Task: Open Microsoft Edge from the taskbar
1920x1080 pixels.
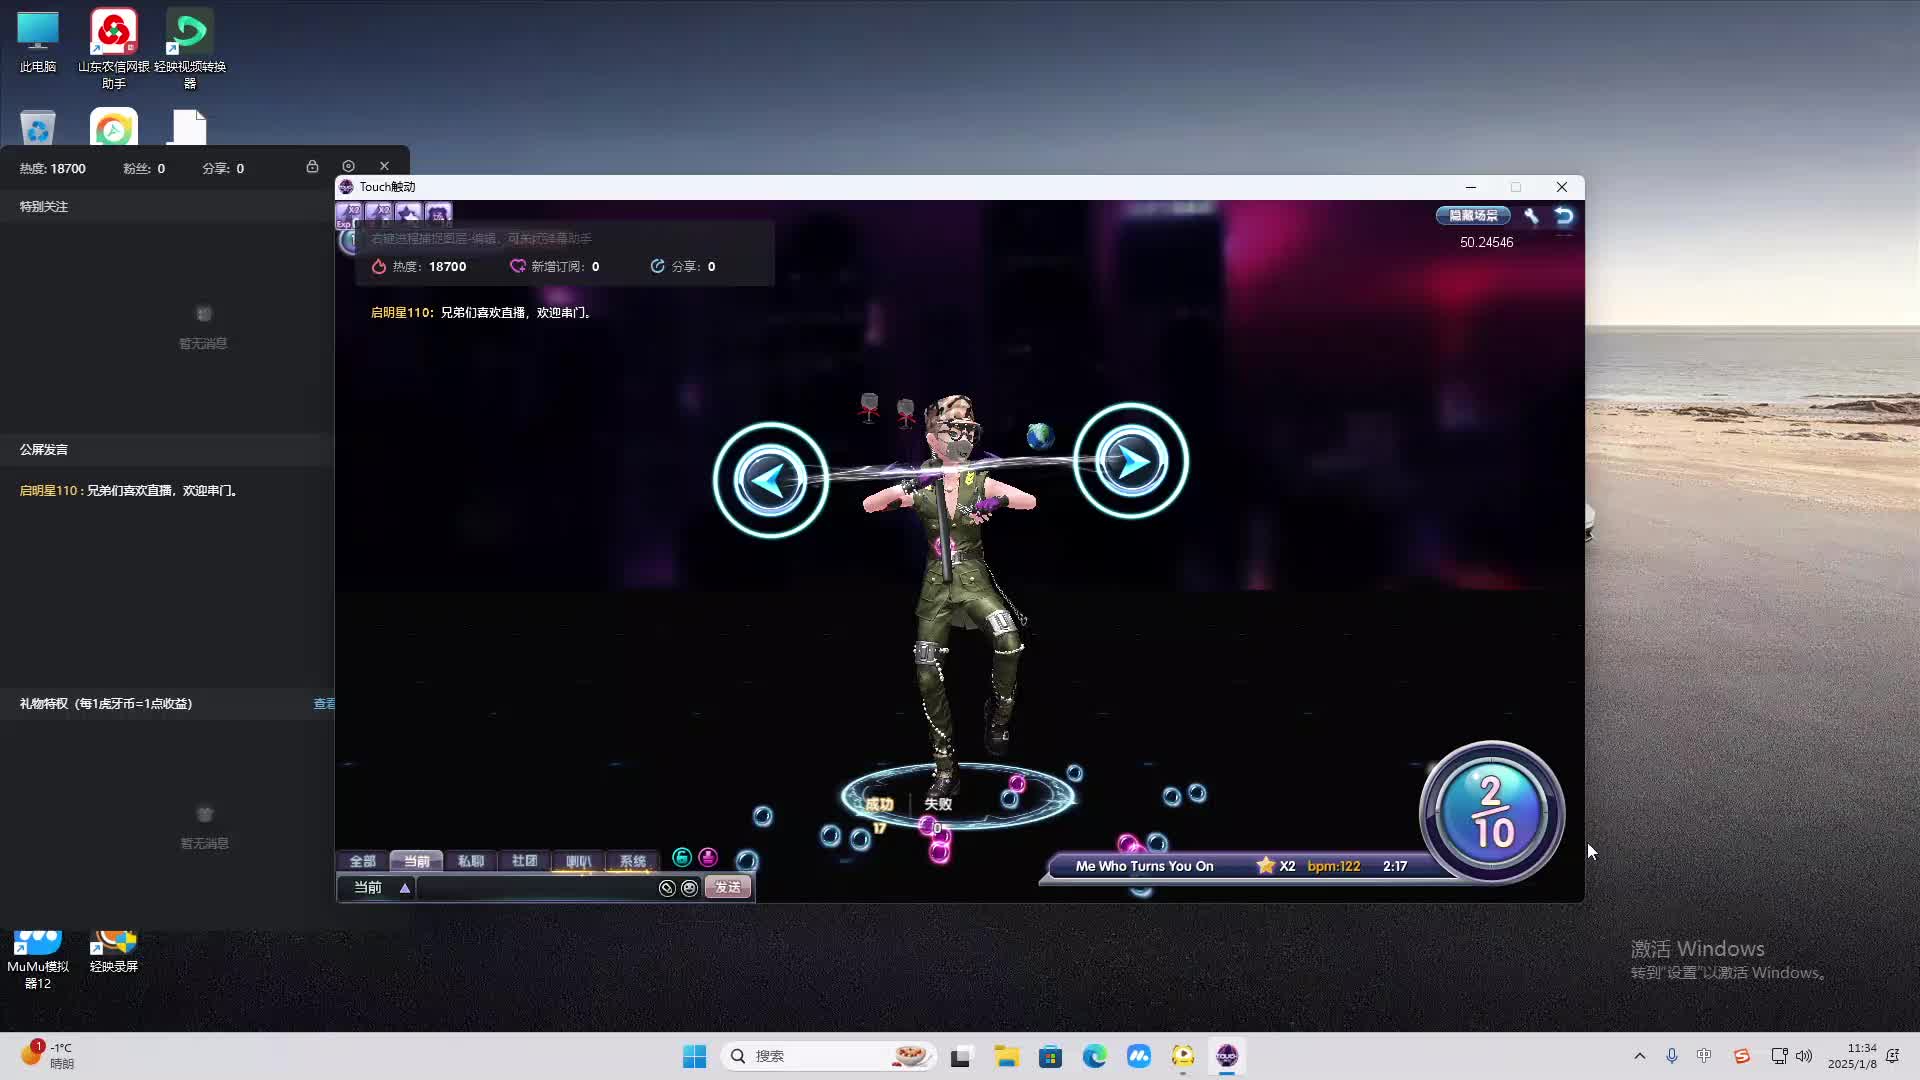Action: [1094, 1056]
